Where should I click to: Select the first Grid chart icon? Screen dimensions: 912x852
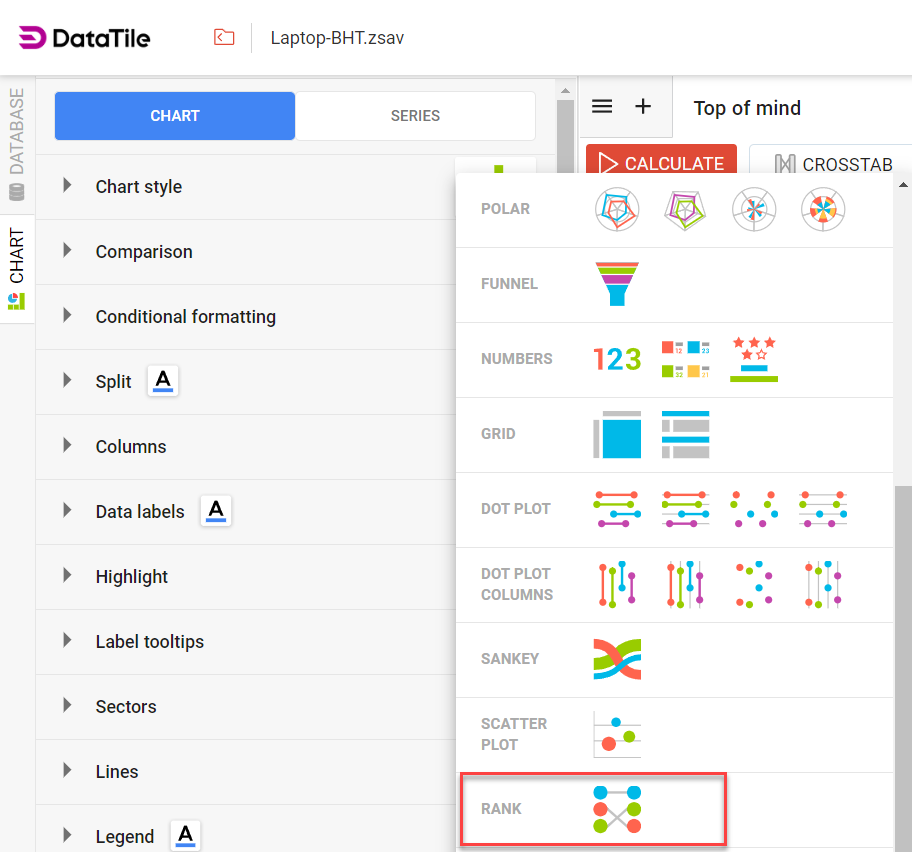pos(616,434)
